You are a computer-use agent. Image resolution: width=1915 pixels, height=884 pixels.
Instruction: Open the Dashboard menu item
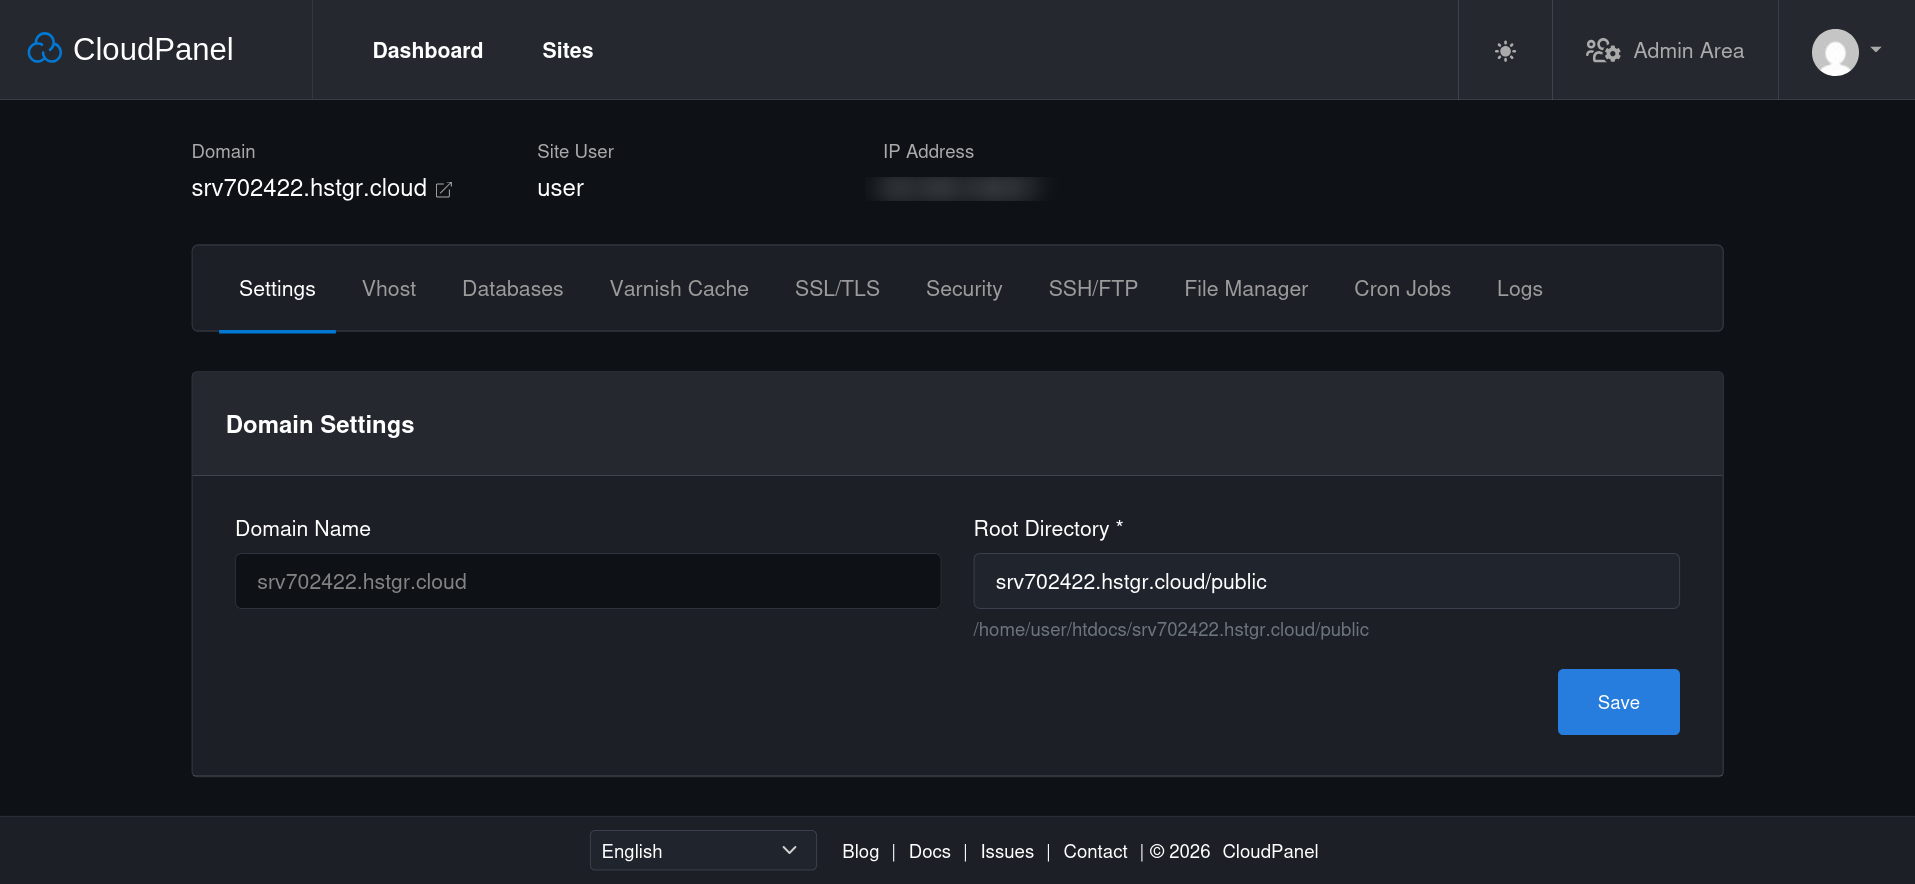tap(428, 50)
